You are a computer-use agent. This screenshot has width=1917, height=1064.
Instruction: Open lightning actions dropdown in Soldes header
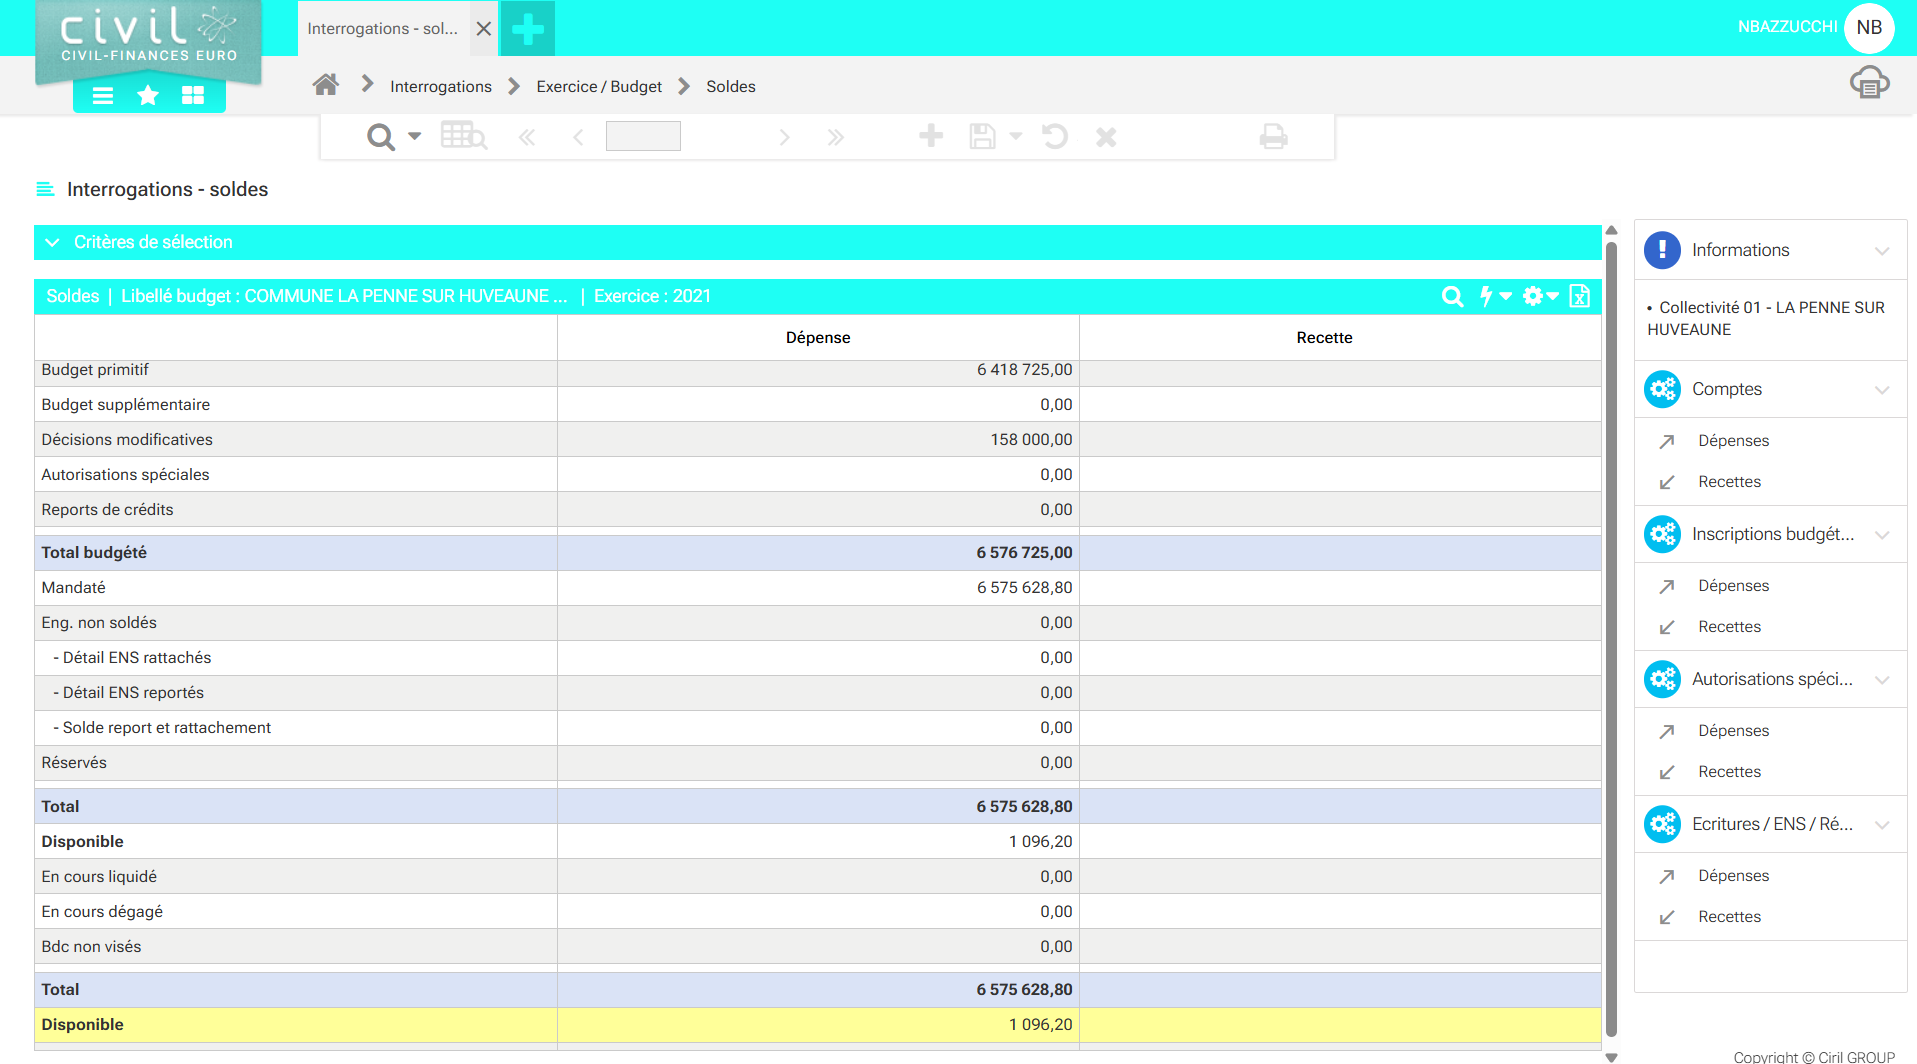tap(1495, 296)
